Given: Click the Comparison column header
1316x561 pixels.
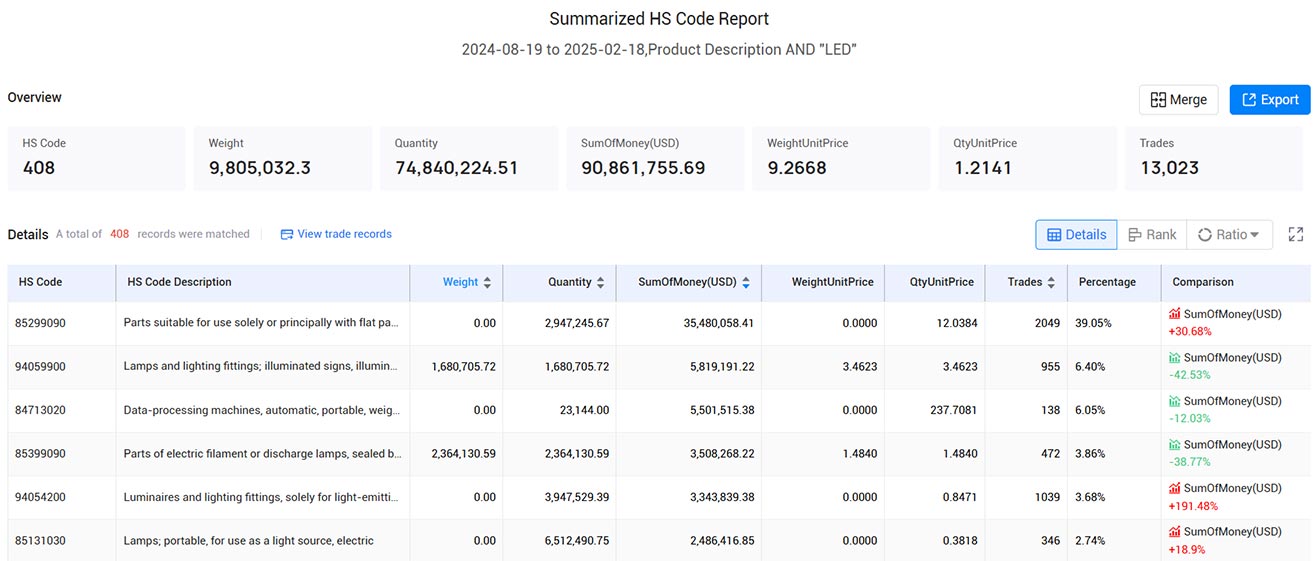Looking at the screenshot, I should point(1203,282).
